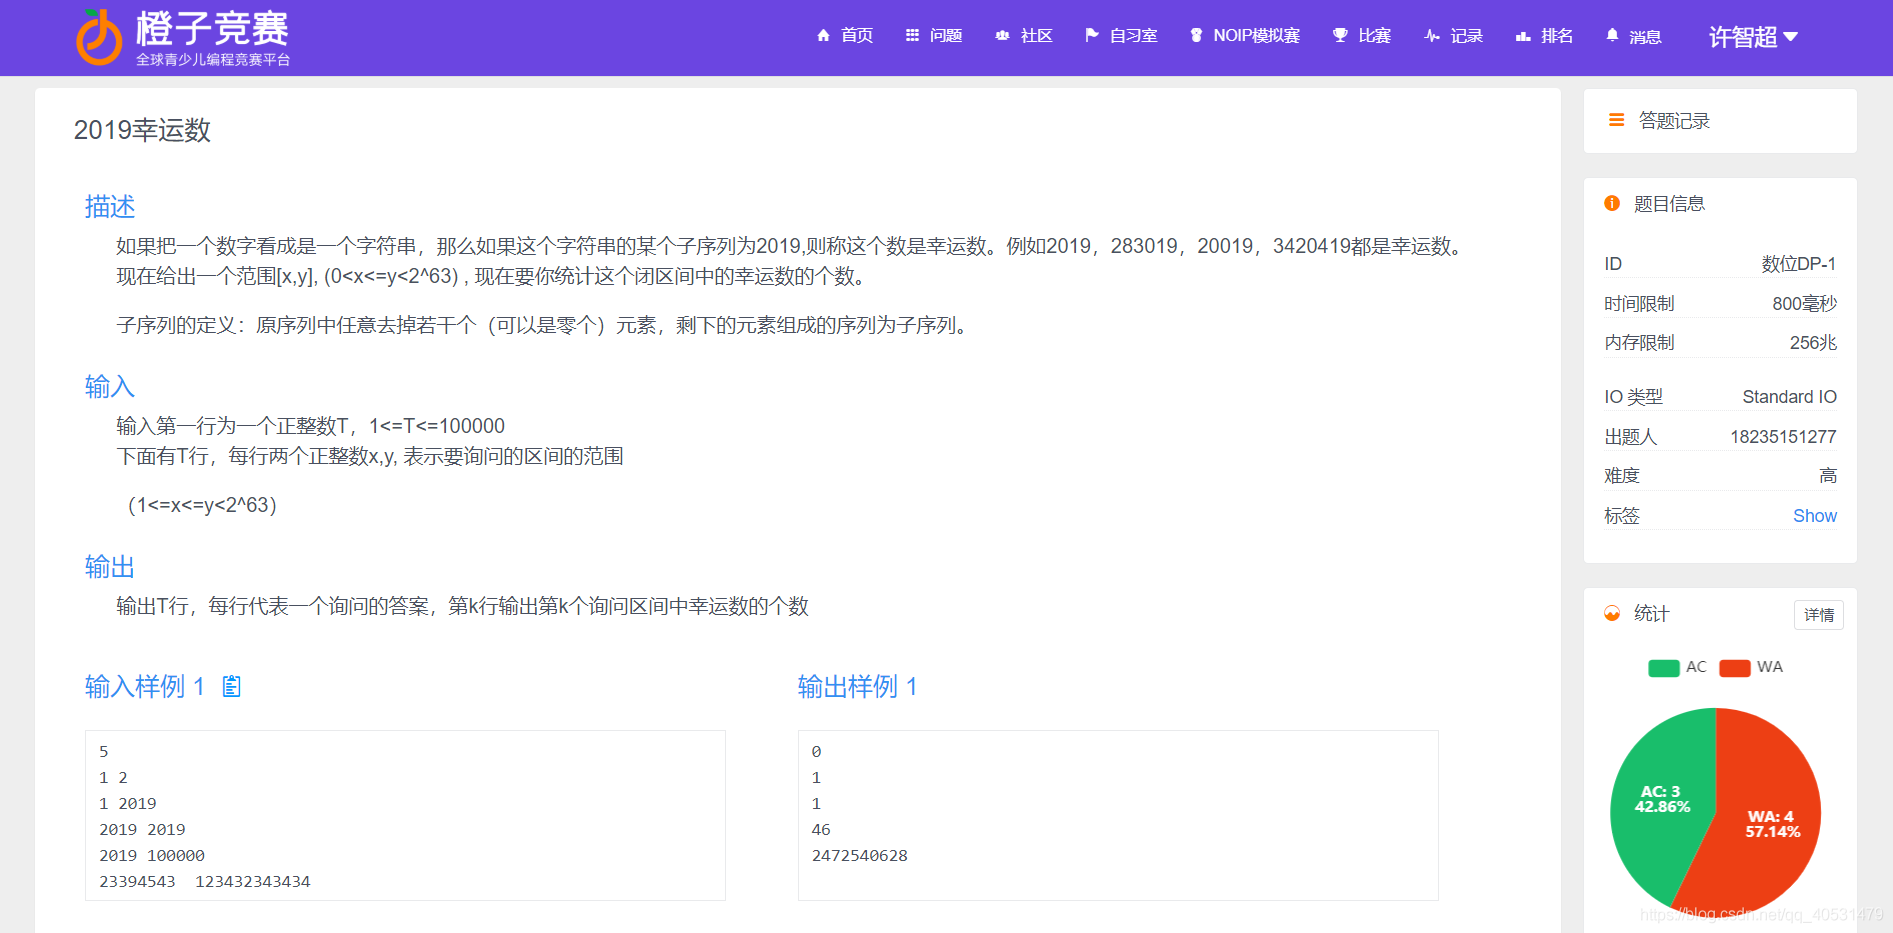This screenshot has width=1893, height=933.
Task: Open NOIP模拟赛 in the navbar
Action: pos(1257,36)
